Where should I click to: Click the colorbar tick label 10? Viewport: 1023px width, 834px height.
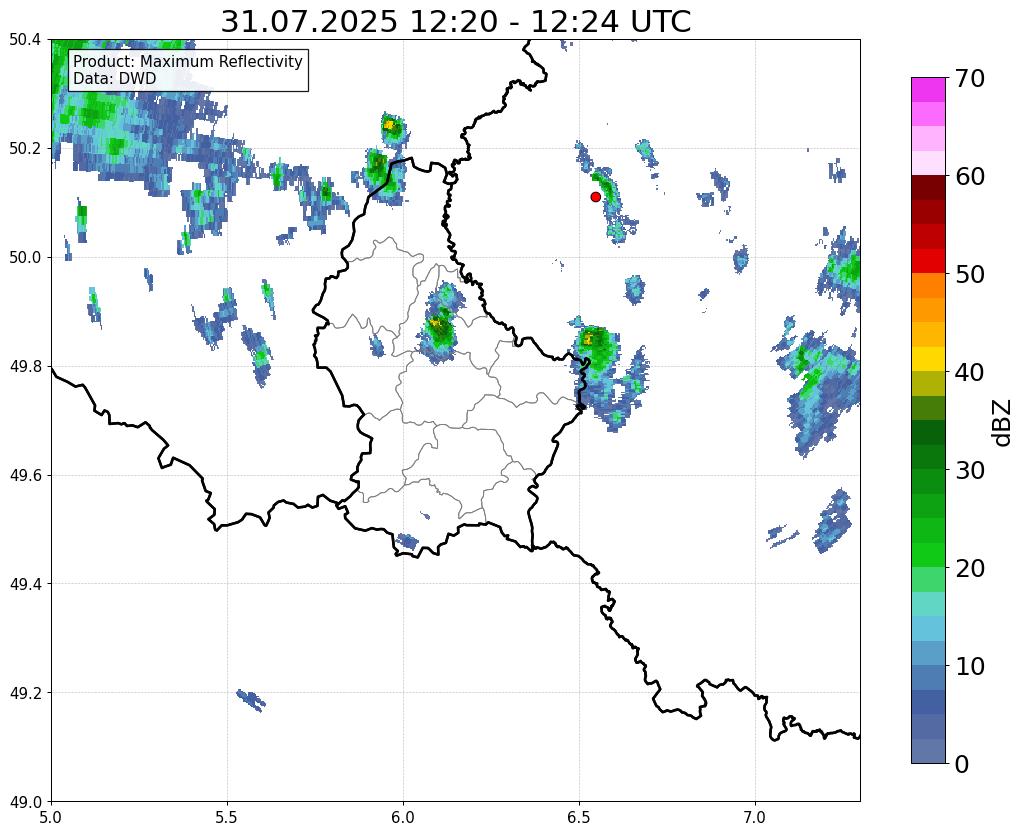tap(969, 666)
